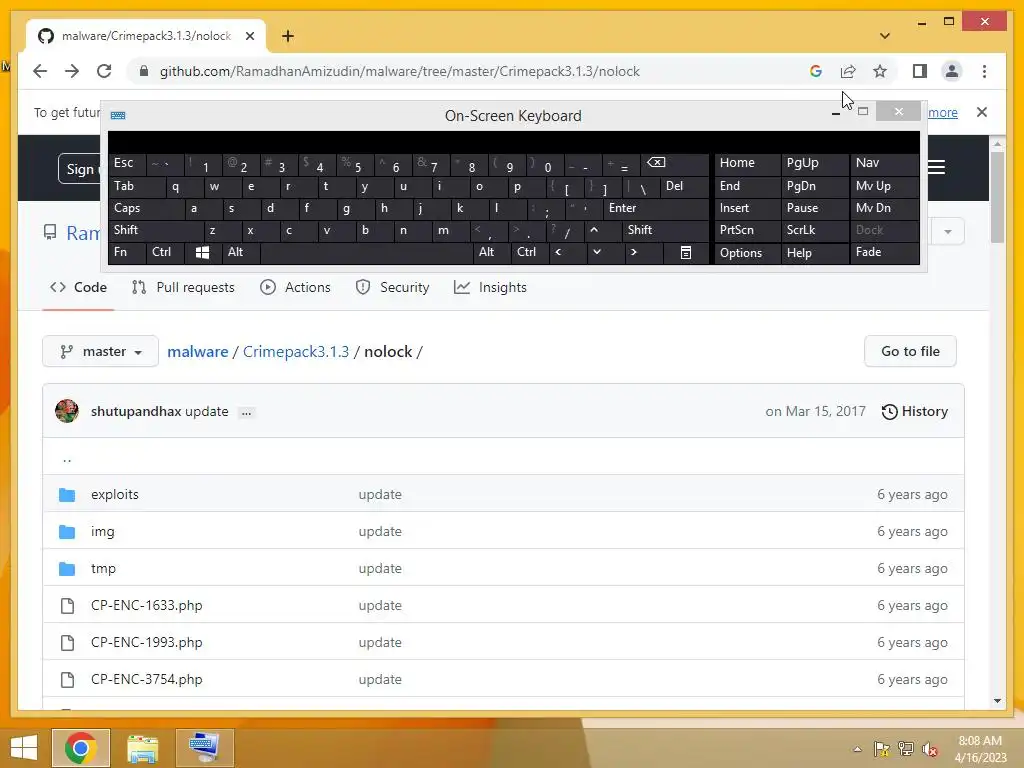Share this page icon
The width and height of the screenshot is (1024, 768).
pyautogui.click(x=848, y=71)
